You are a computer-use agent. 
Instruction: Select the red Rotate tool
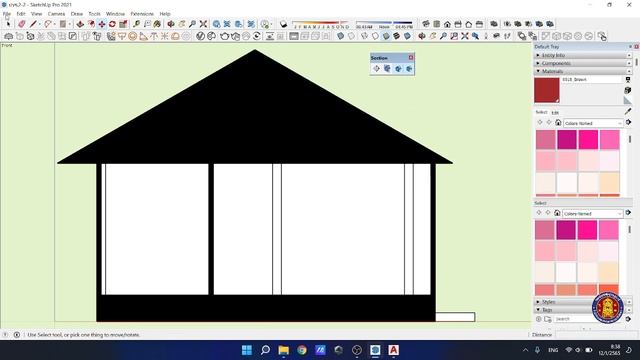[x=112, y=24]
